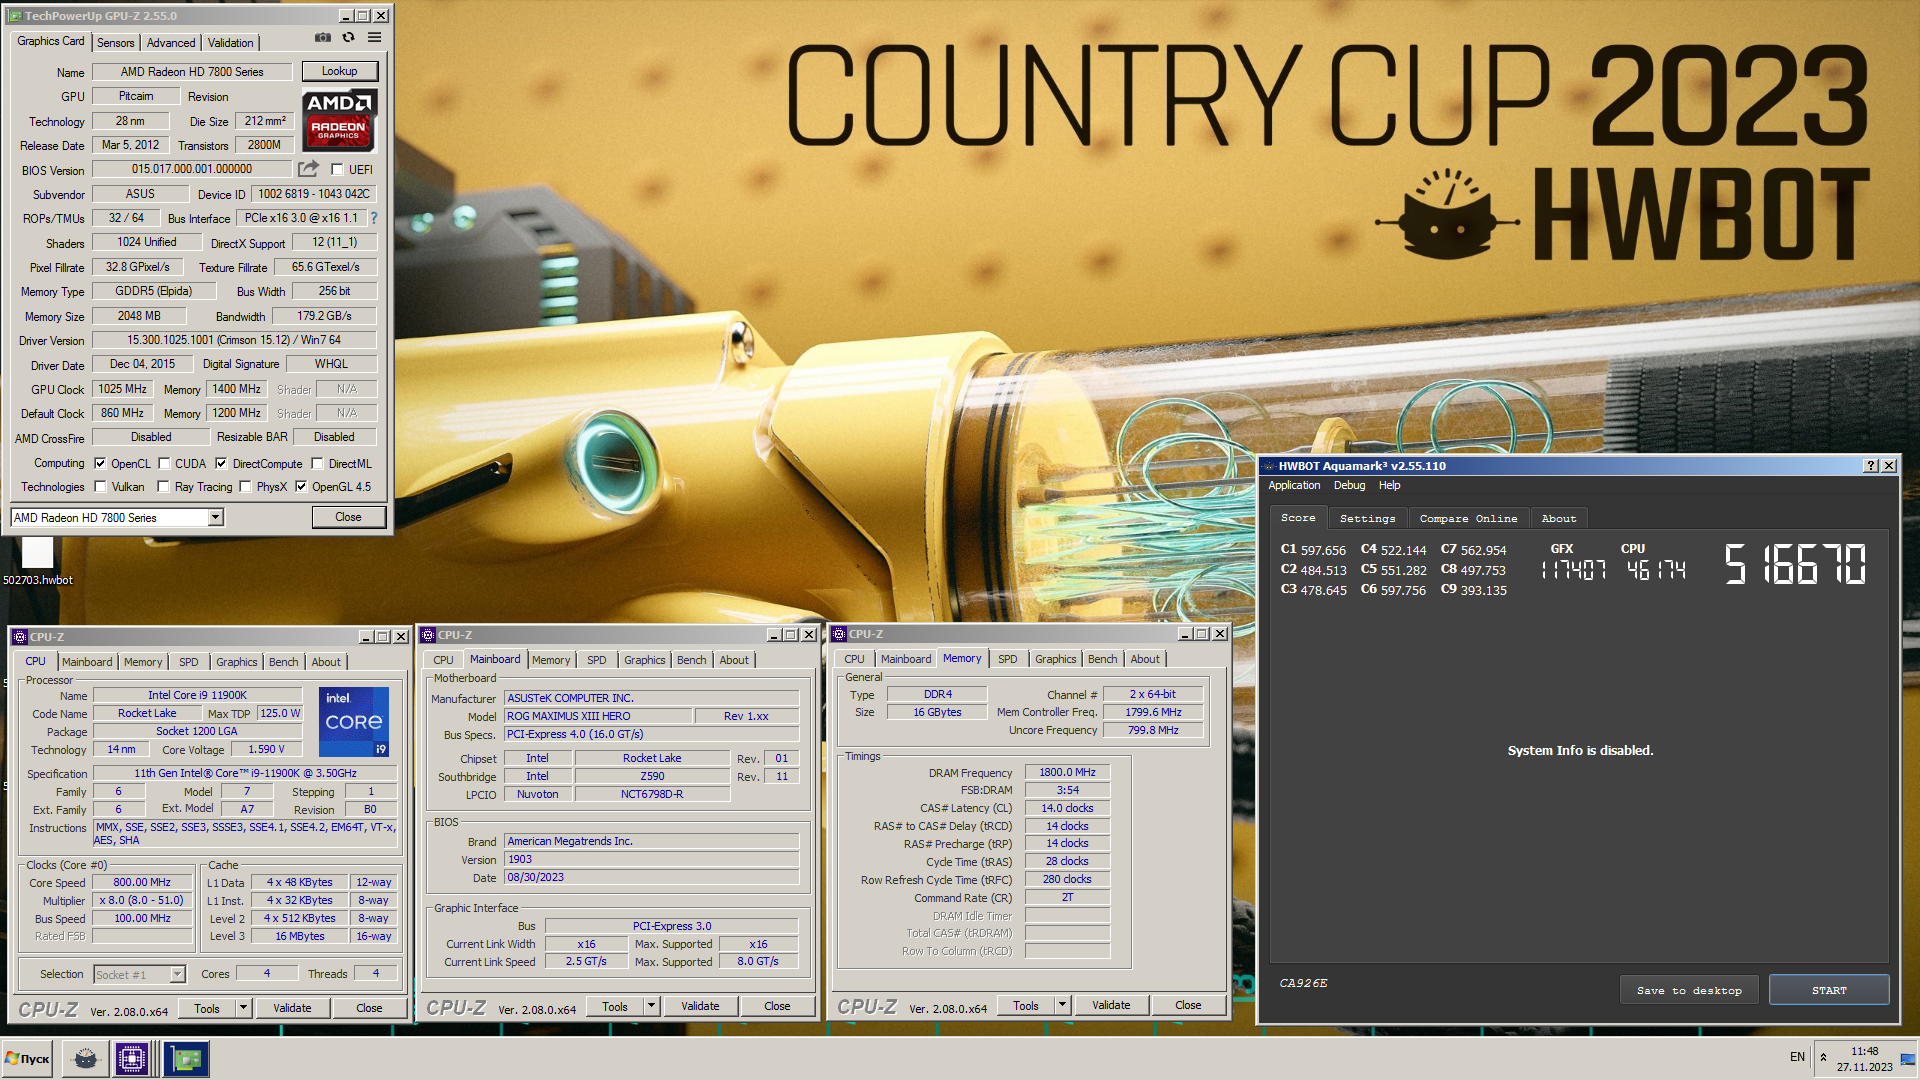
Task: Click the Lookup button in GPU-Z
Action: click(x=339, y=72)
